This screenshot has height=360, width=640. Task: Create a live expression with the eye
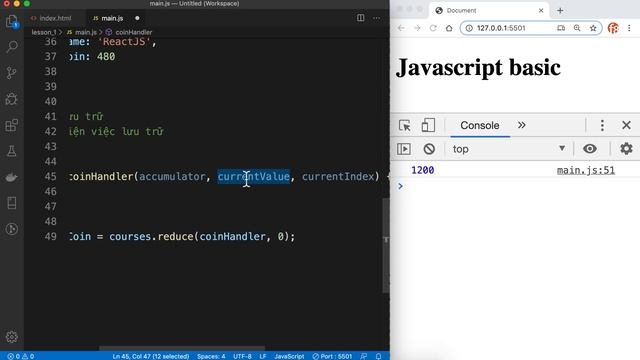pyautogui.click(x=589, y=149)
